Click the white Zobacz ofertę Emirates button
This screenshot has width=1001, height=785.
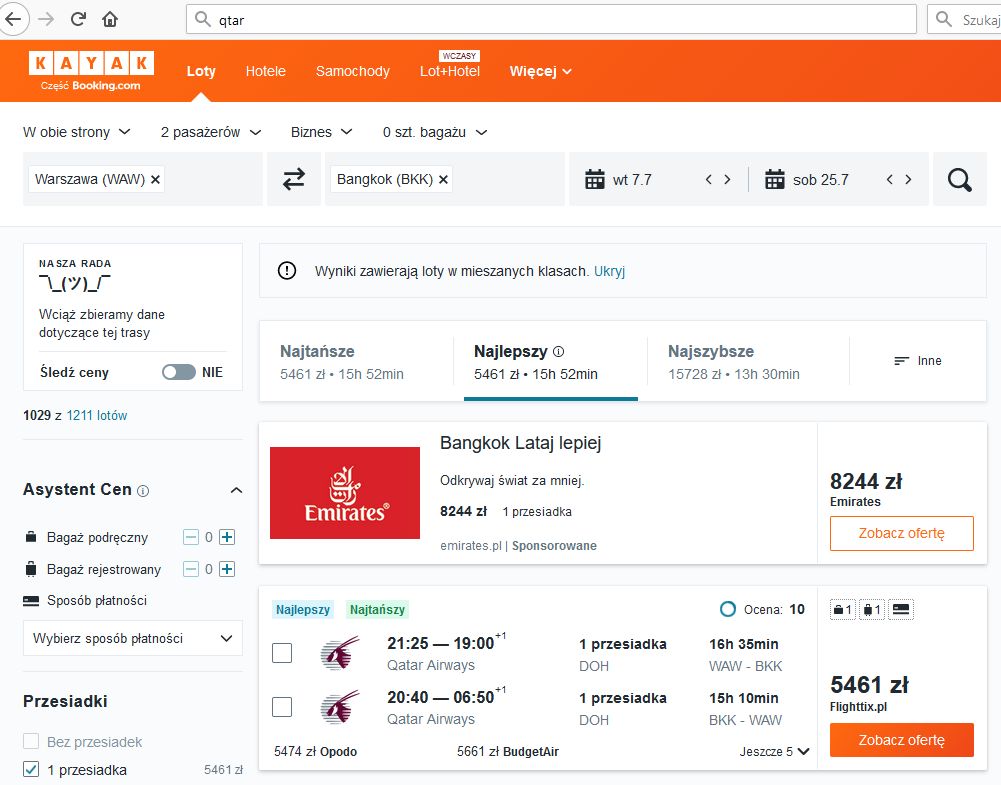(901, 533)
